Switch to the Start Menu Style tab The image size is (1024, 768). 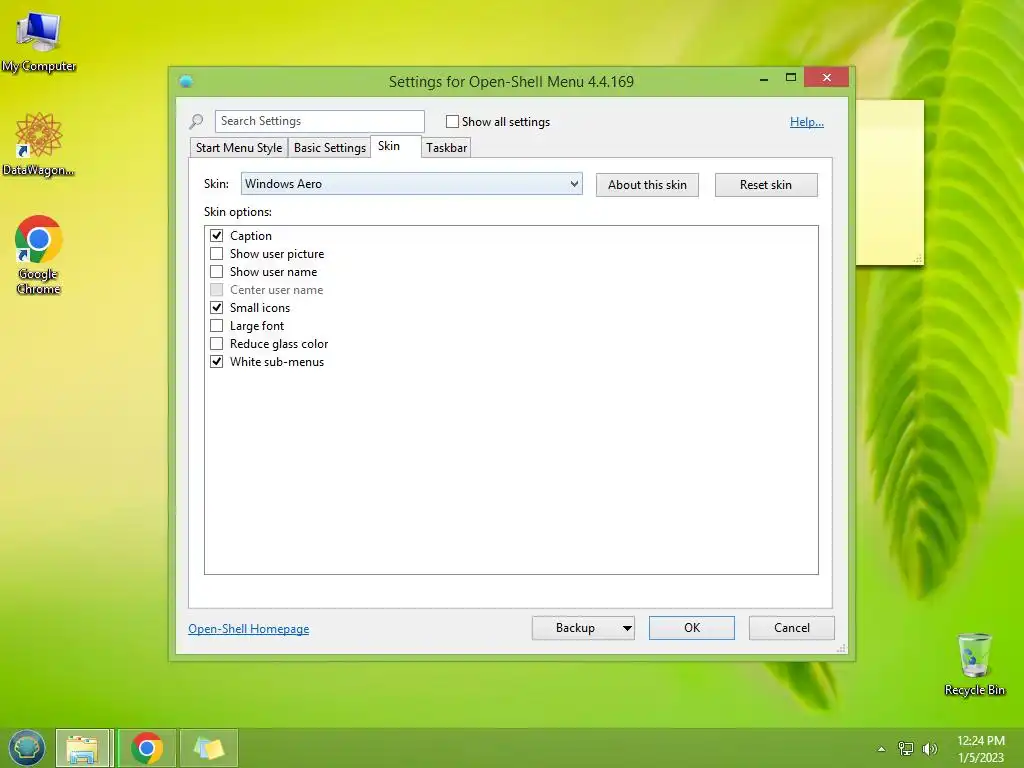[239, 148]
